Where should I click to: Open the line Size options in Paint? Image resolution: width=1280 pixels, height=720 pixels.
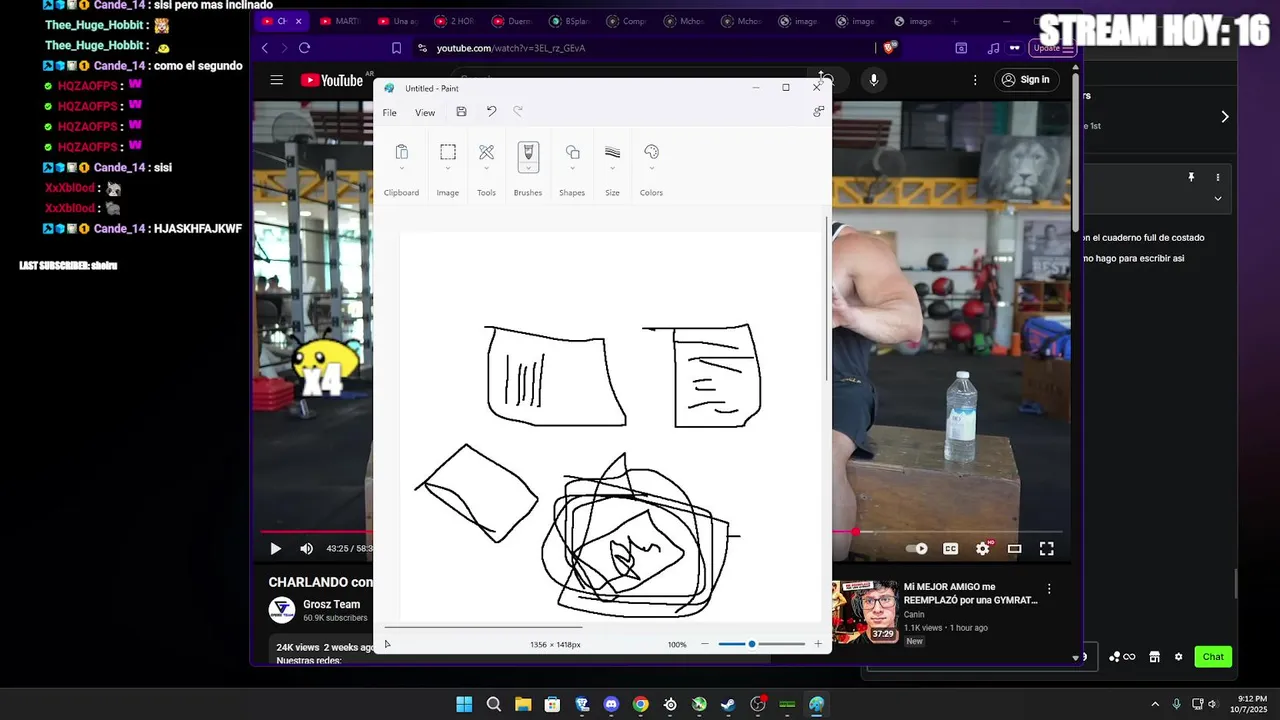click(x=612, y=152)
